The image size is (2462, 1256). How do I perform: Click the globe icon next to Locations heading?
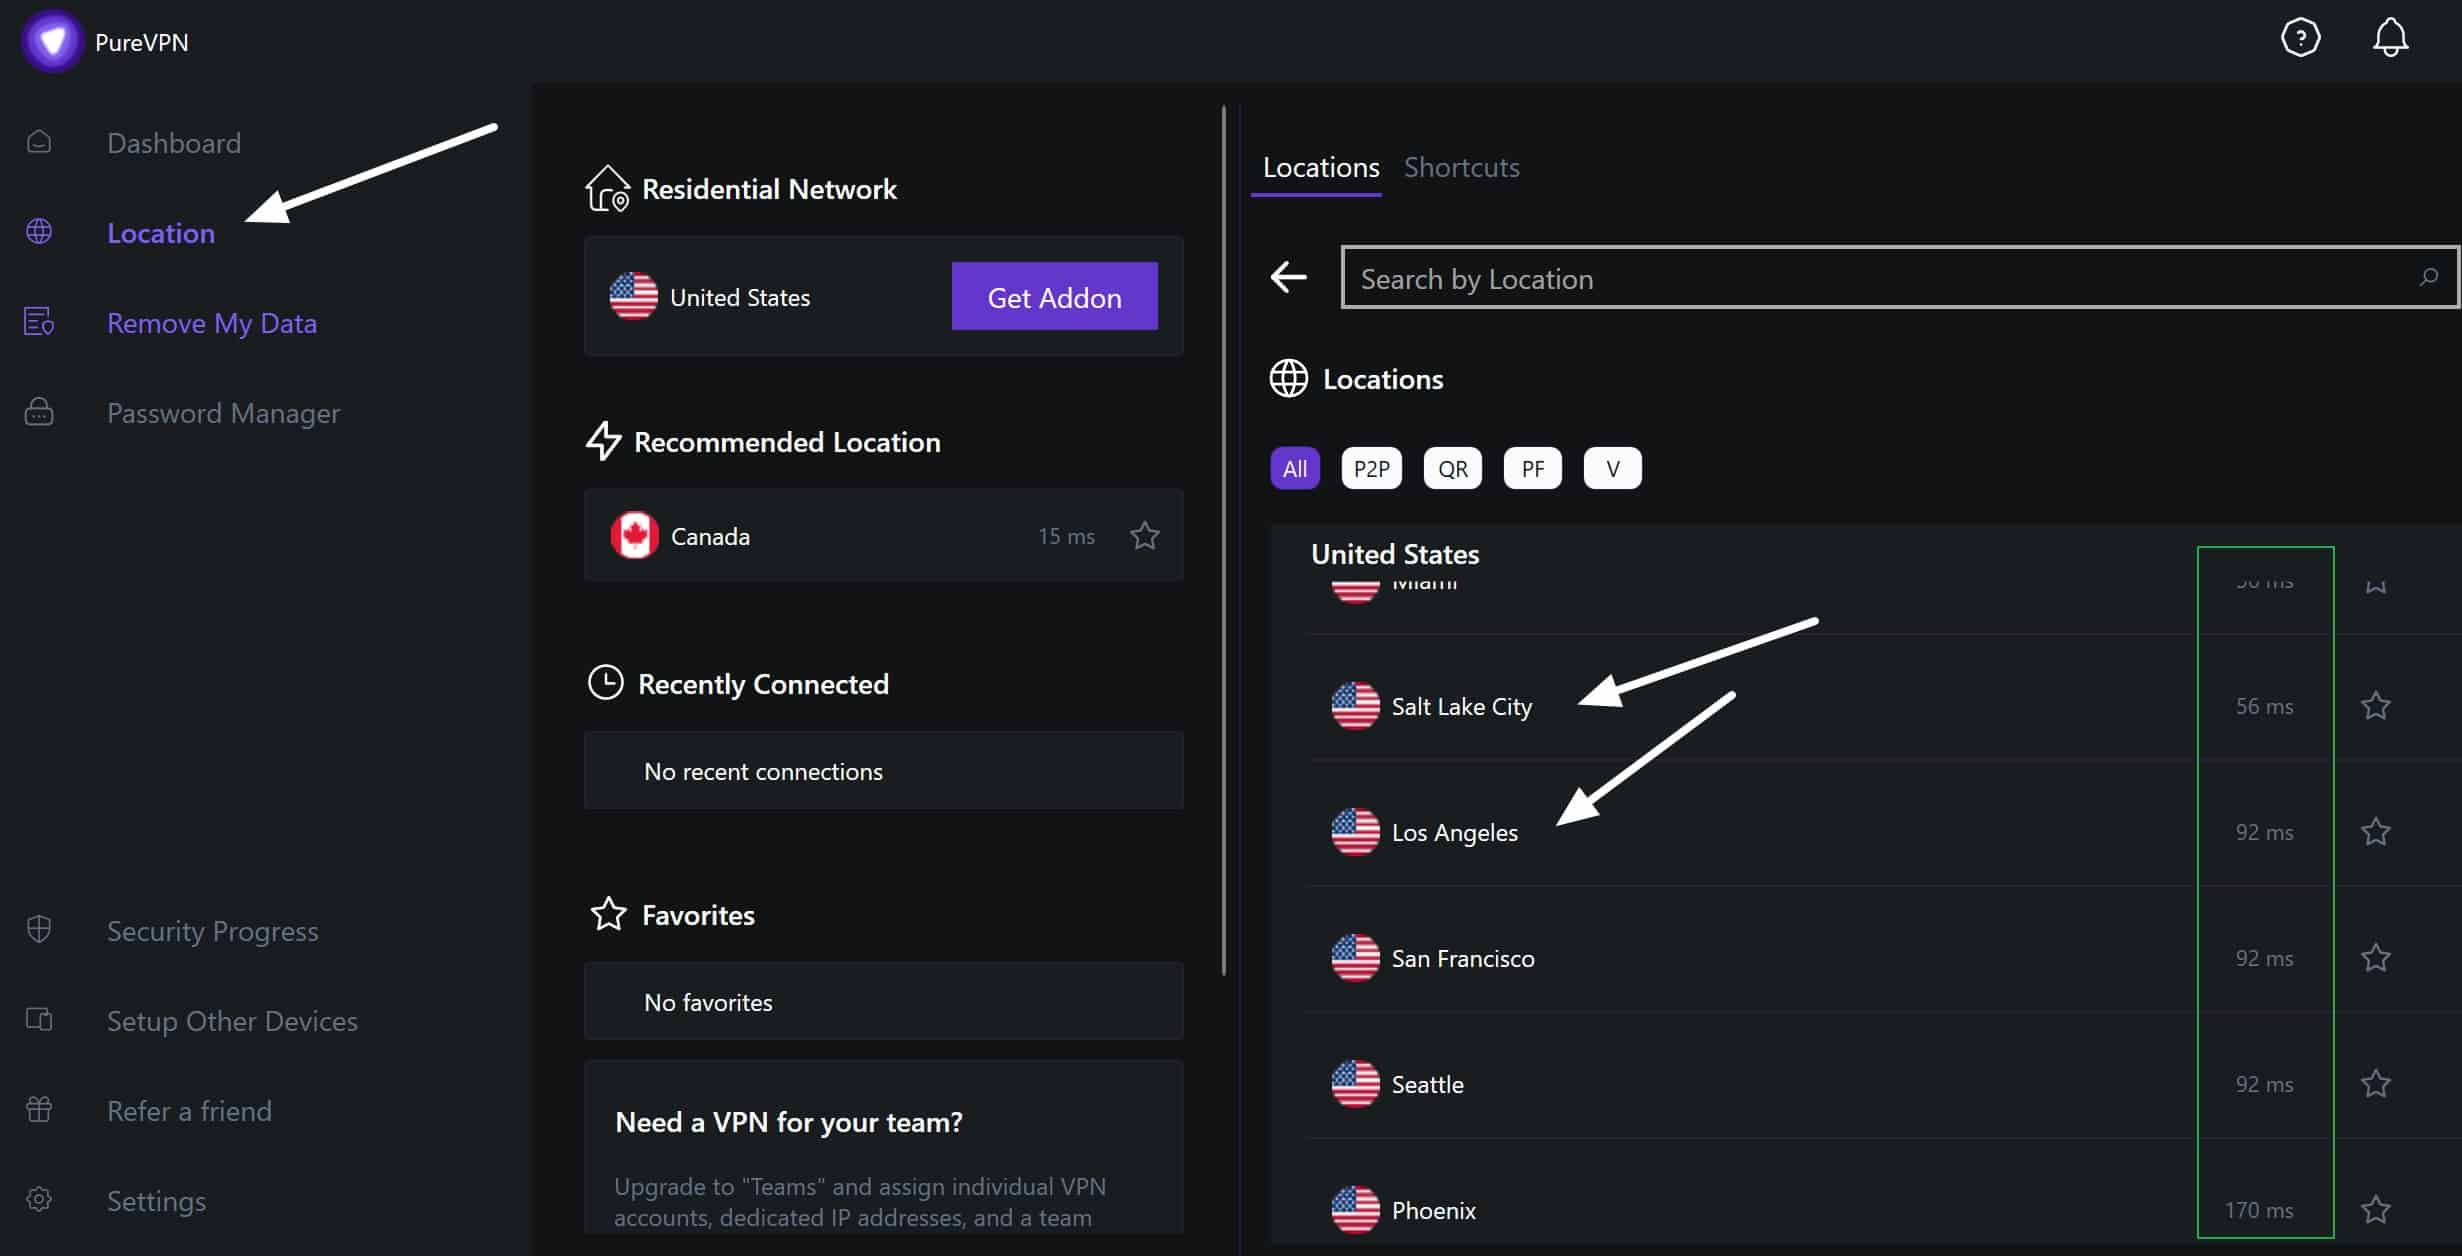coord(1288,378)
